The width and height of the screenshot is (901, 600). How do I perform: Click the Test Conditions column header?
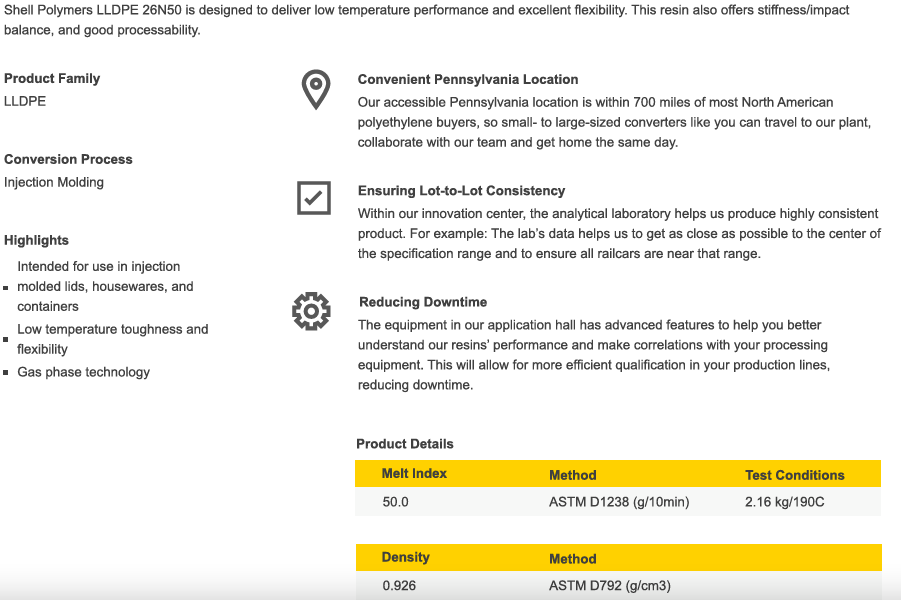794,475
